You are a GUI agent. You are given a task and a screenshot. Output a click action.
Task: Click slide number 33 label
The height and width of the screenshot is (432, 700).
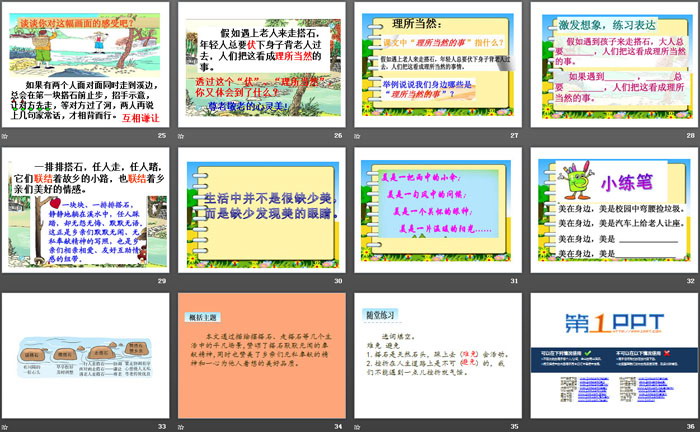(x=162, y=427)
